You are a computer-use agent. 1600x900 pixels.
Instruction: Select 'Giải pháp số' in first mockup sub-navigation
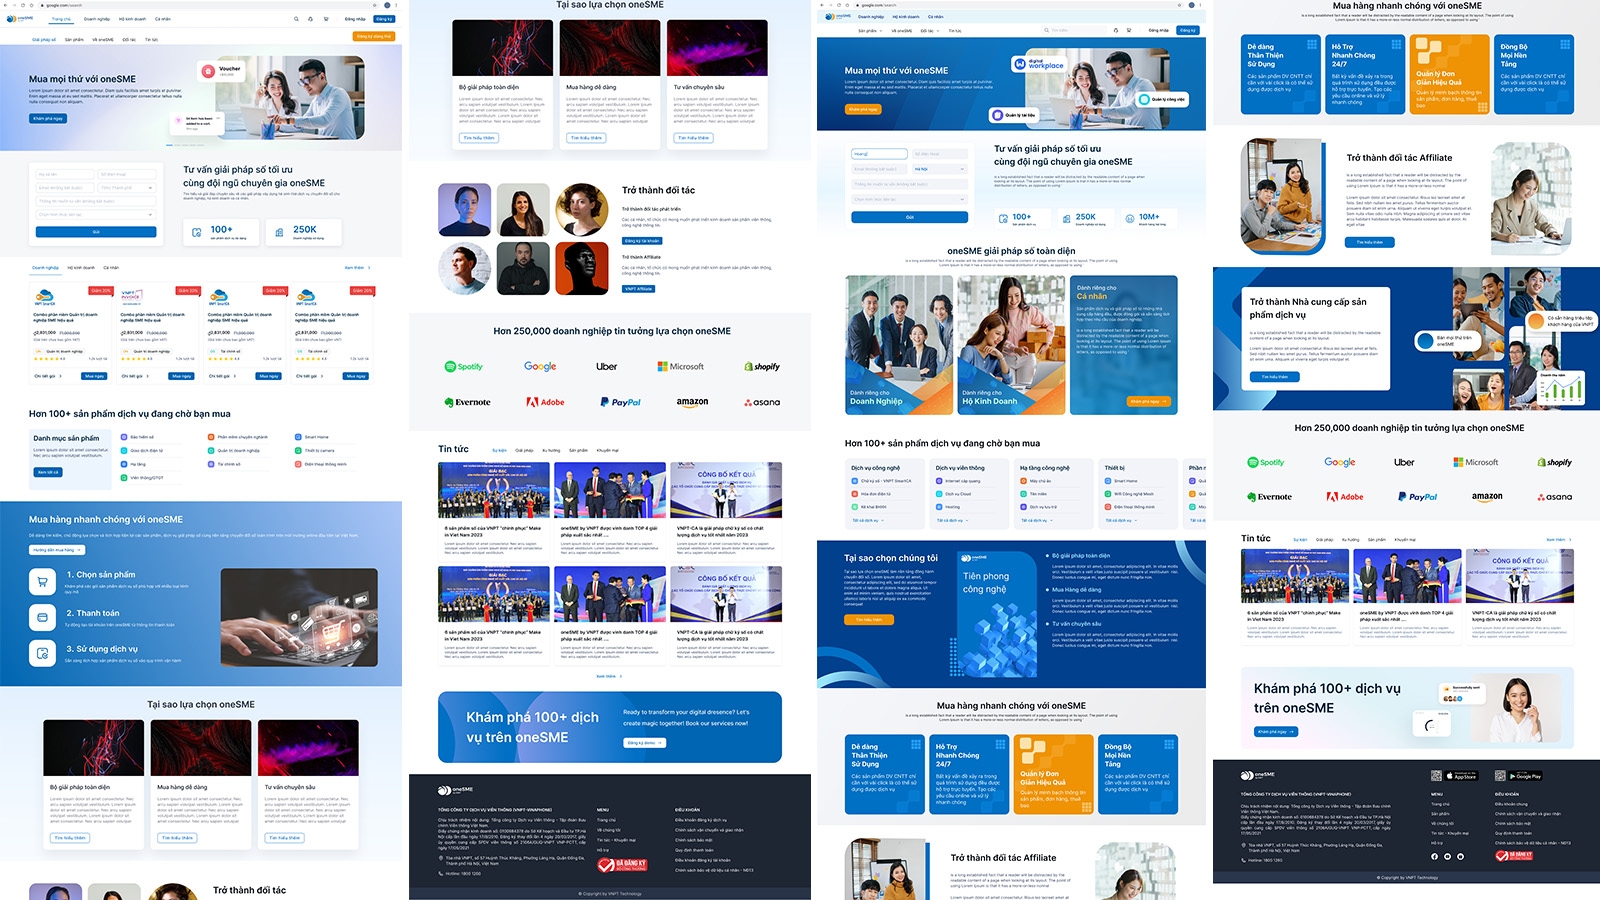[44, 40]
